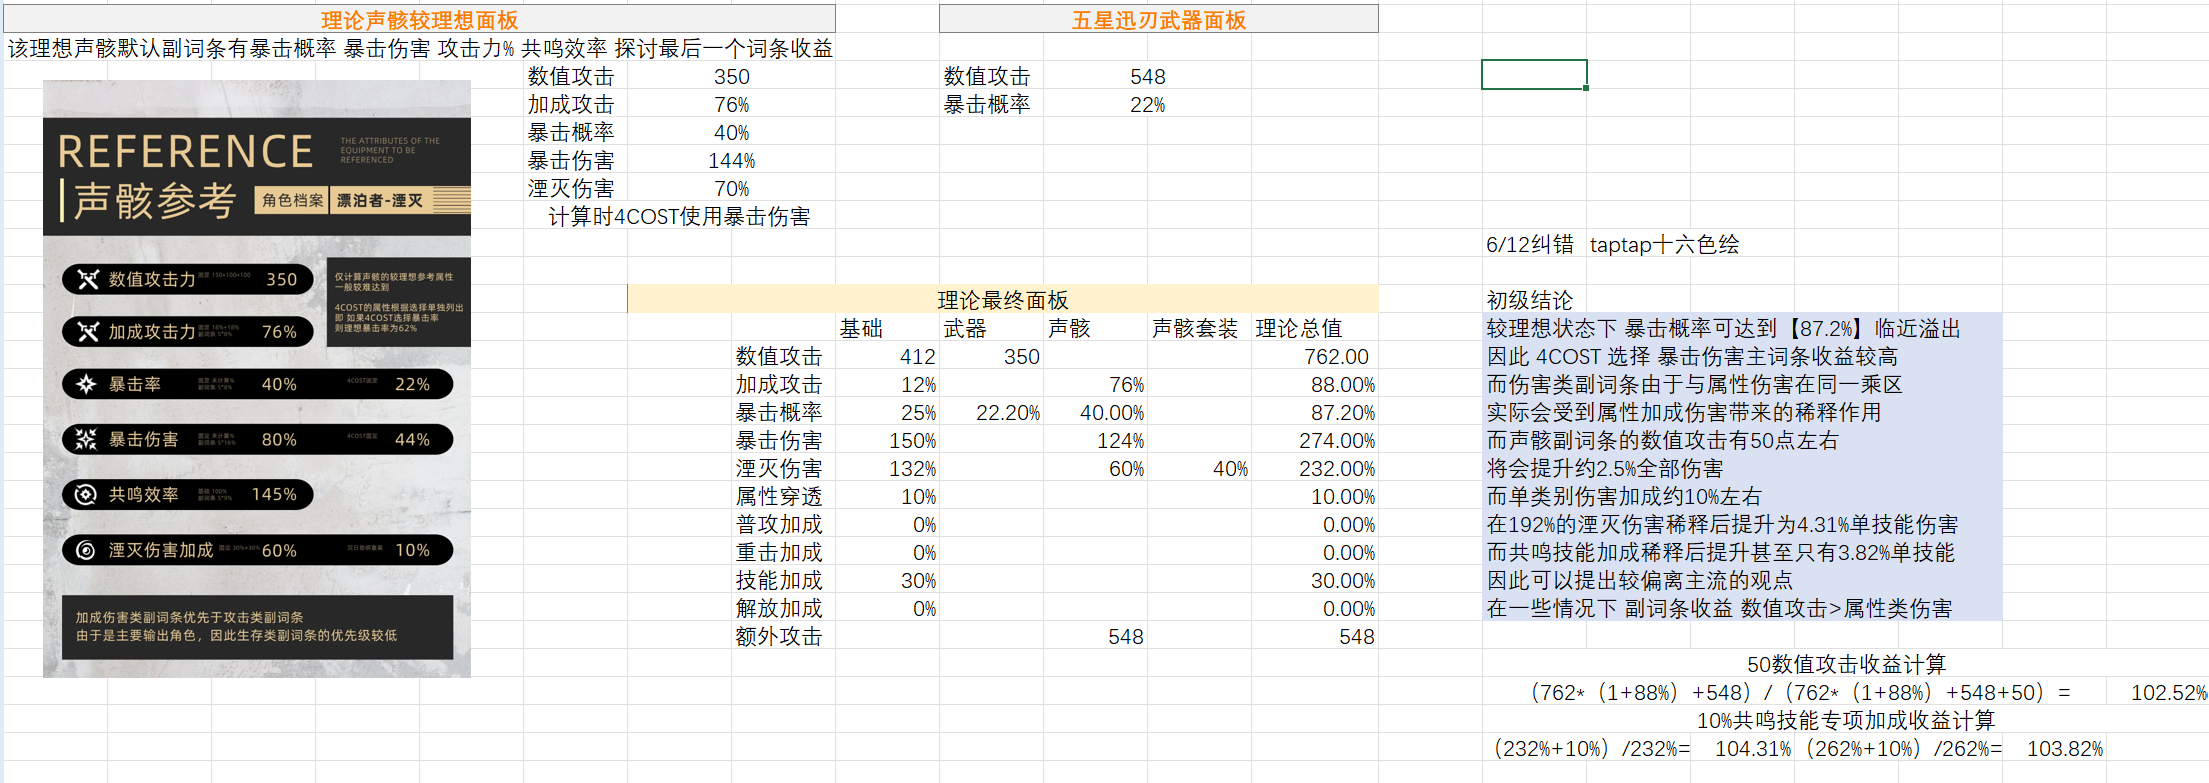Click the '理论总值' column header
This screenshot has width=2209, height=783.
(x=1299, y=329)
